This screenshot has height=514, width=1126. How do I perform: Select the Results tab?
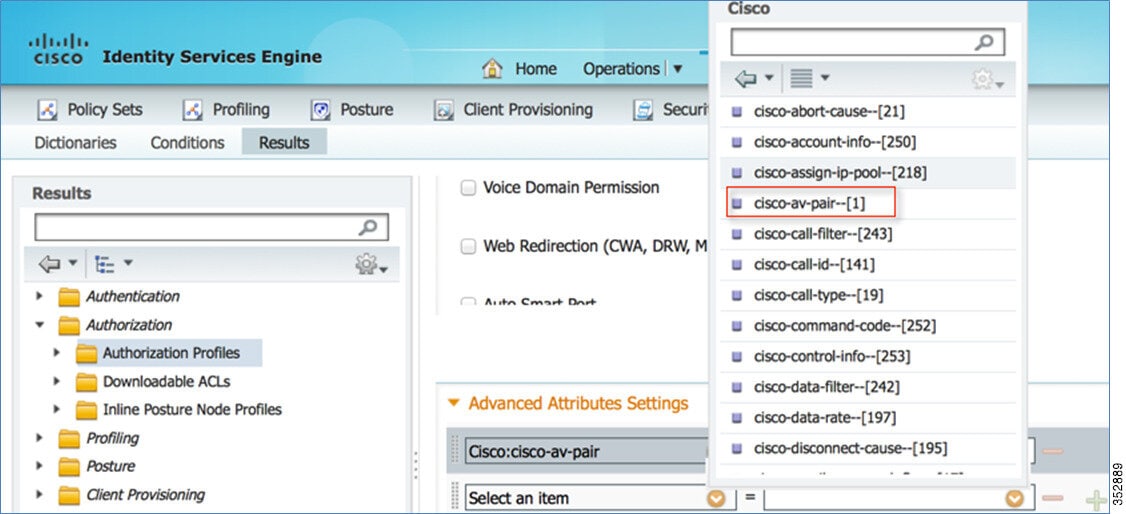[284, 142]
